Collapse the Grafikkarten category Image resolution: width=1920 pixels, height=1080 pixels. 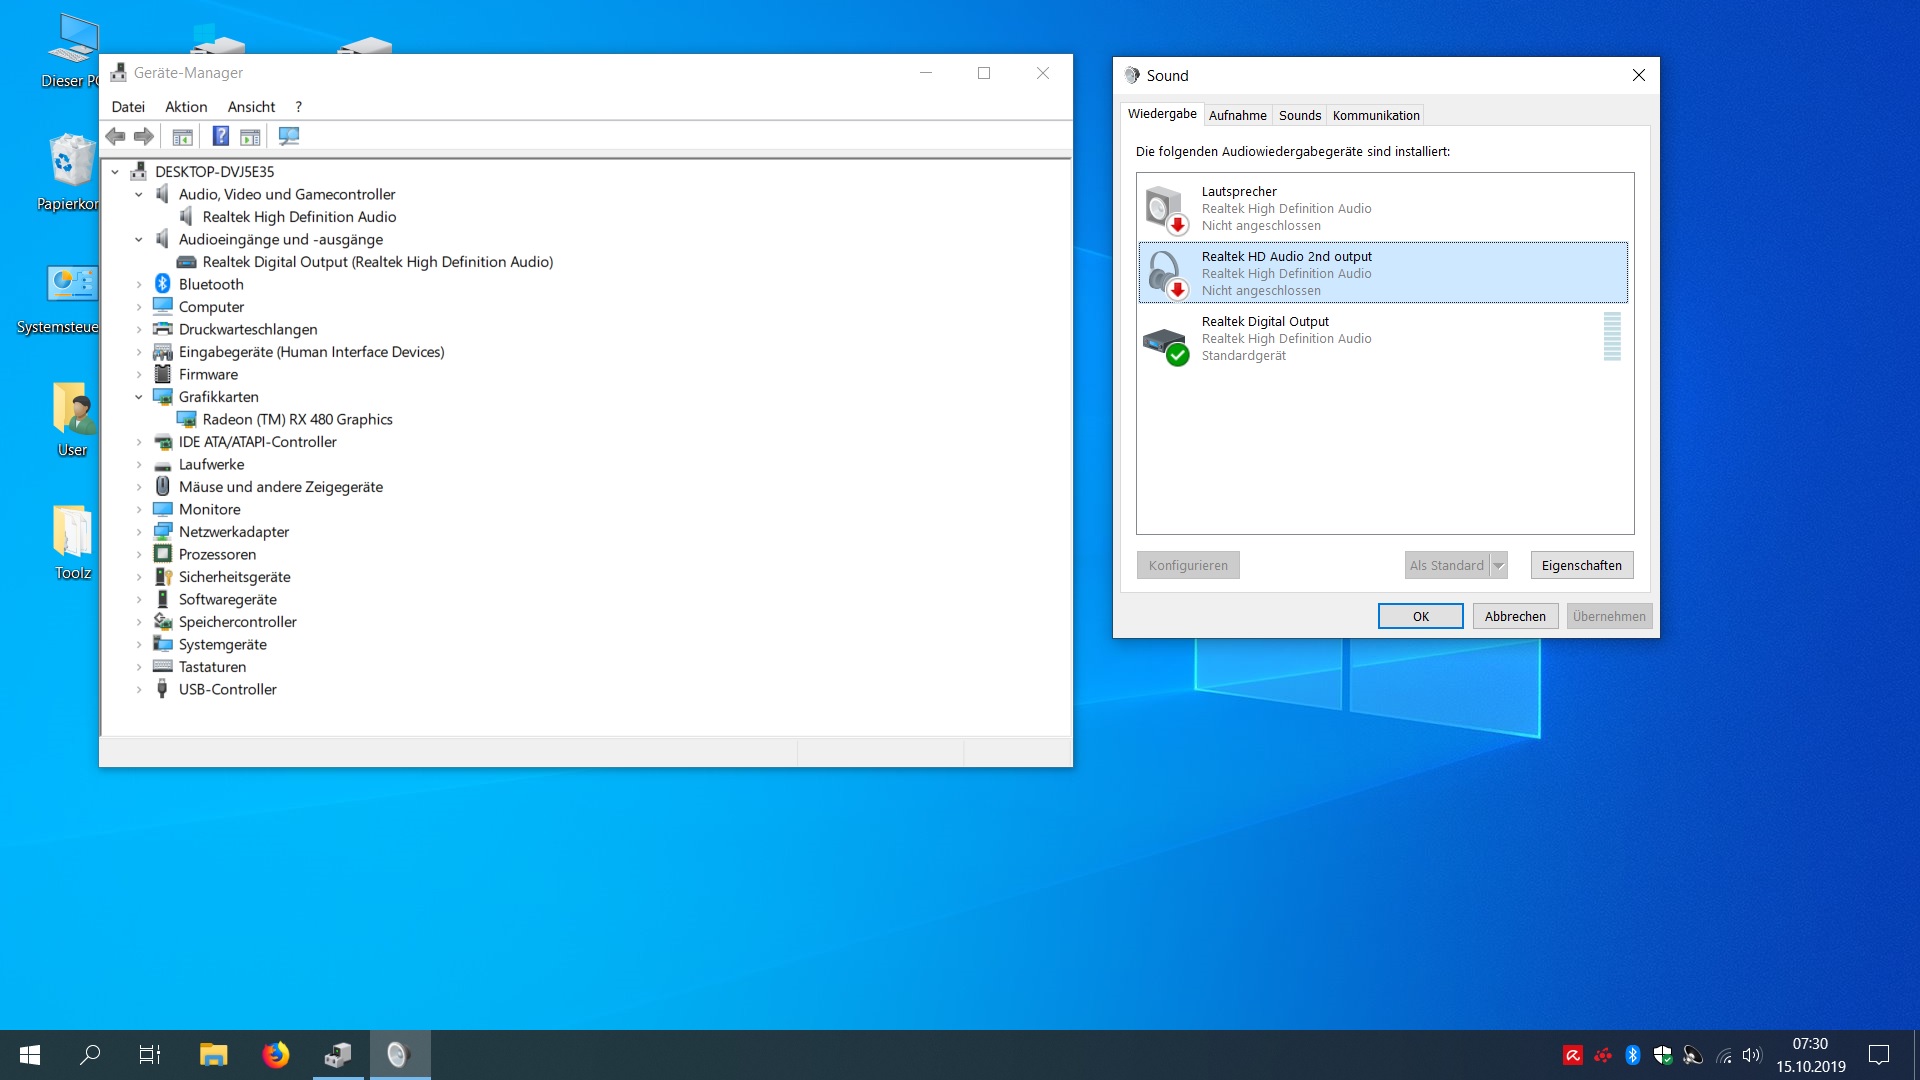click(139, 397)
